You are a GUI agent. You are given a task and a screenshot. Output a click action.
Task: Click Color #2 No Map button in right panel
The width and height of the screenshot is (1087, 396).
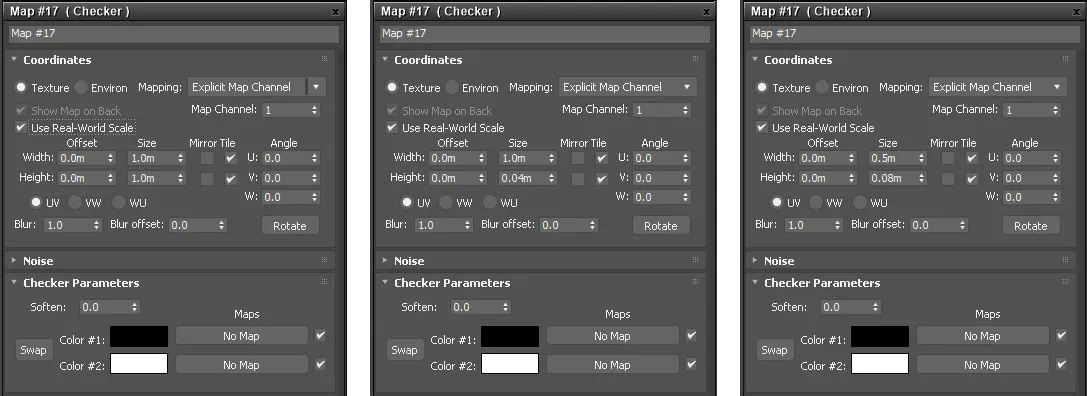(982, 365)
